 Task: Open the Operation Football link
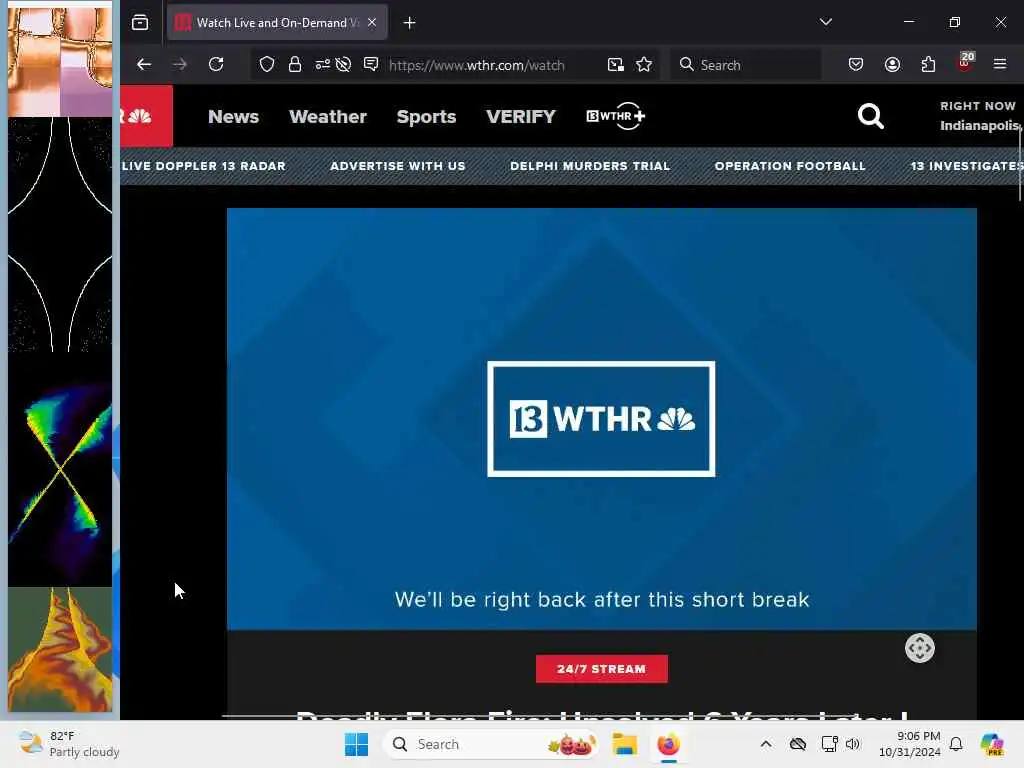[790, 166]
